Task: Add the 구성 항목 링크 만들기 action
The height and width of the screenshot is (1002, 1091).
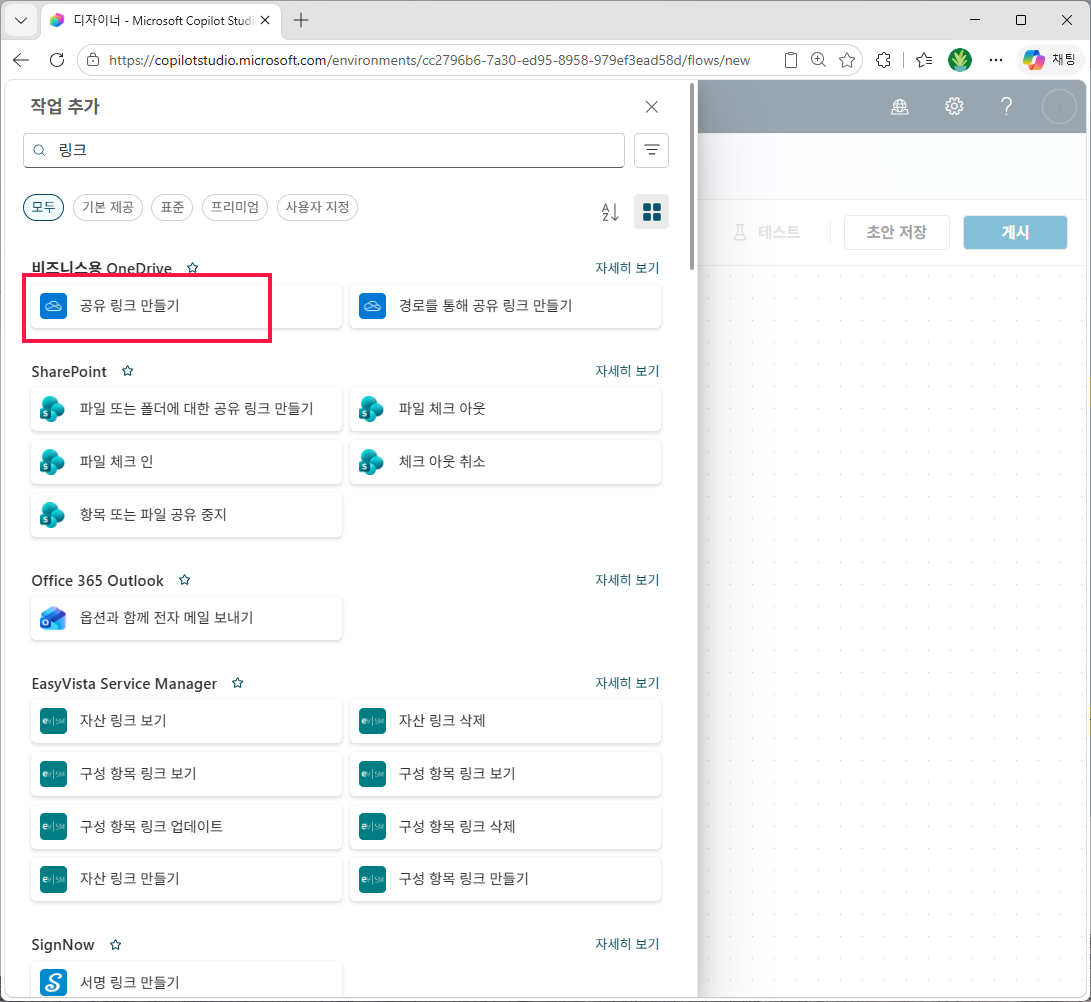Action: click(x=505, y=879)
